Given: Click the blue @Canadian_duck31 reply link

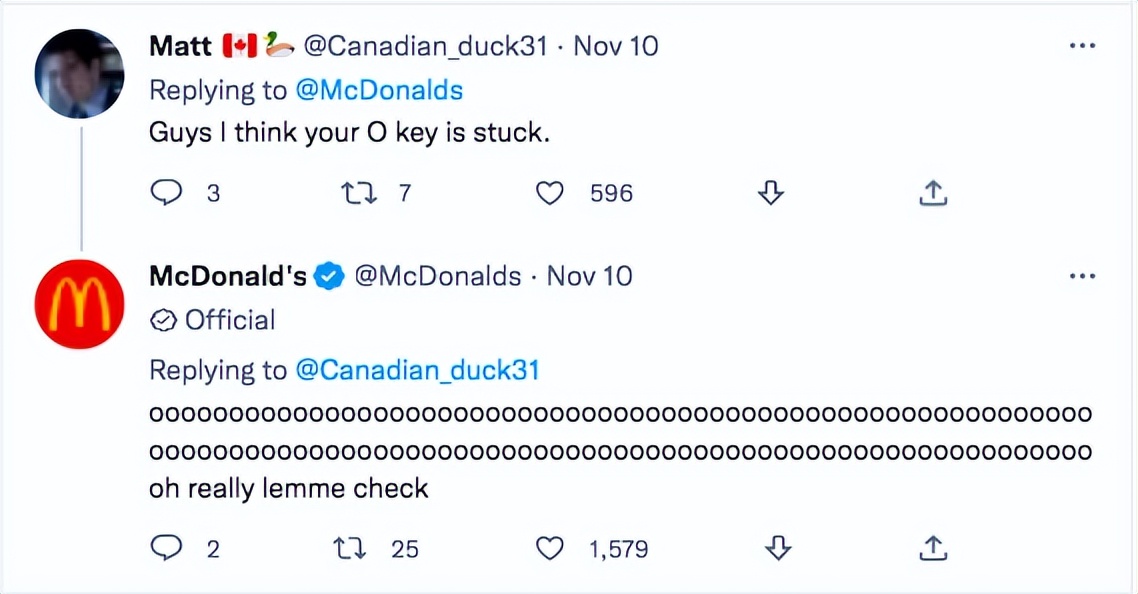Looking at the screenshot, I should [417, 370].
